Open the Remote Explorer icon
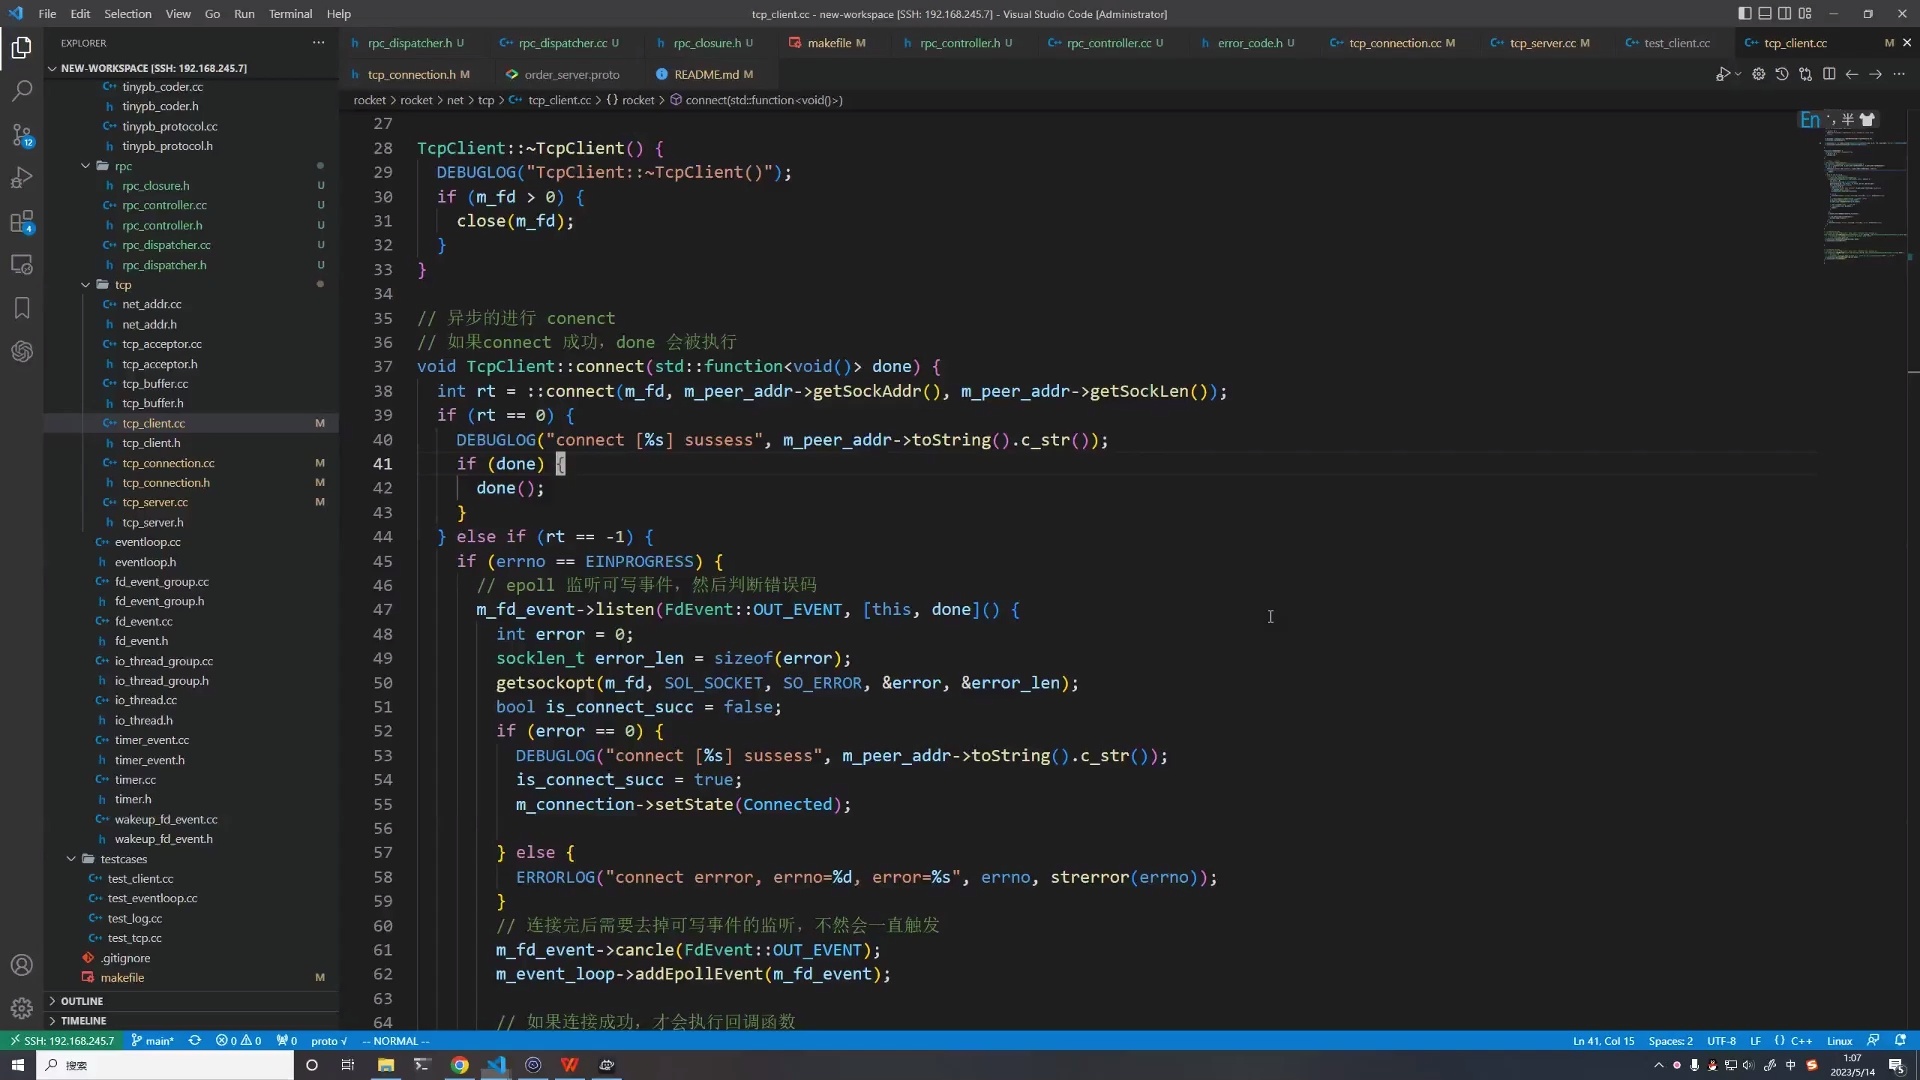 coord(22,264)
